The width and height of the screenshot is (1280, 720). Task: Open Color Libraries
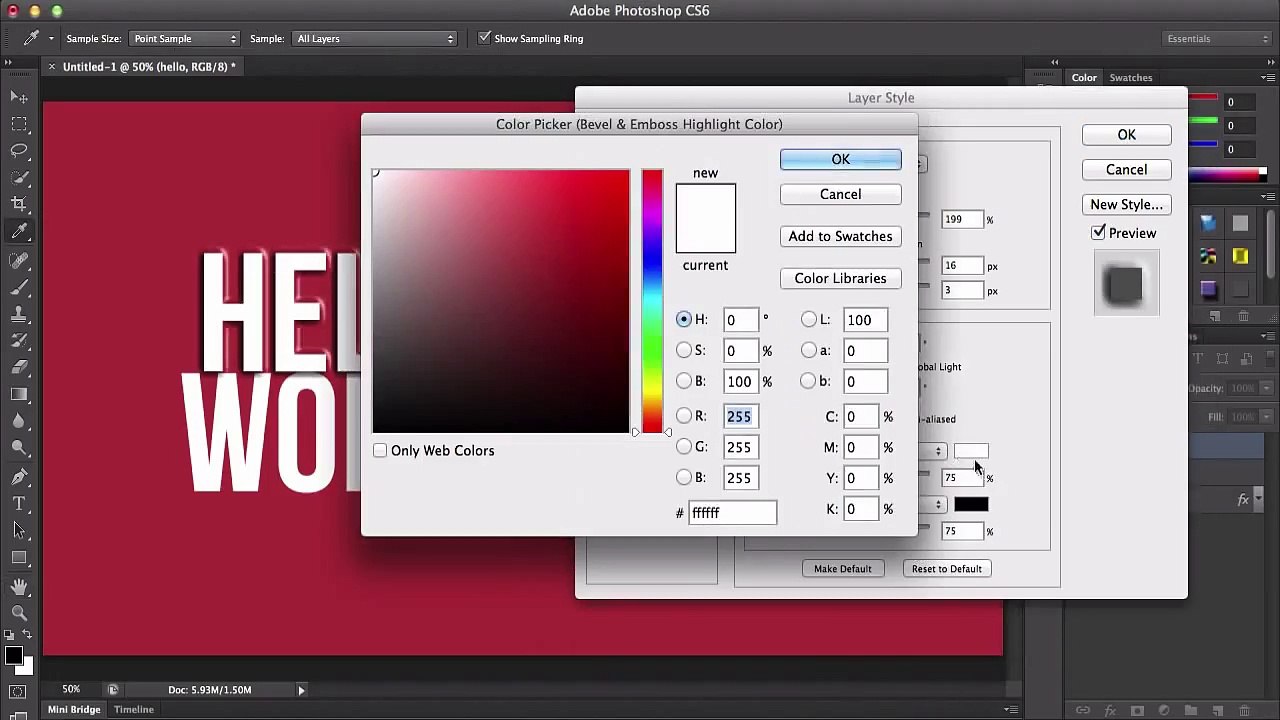(840, 278)
